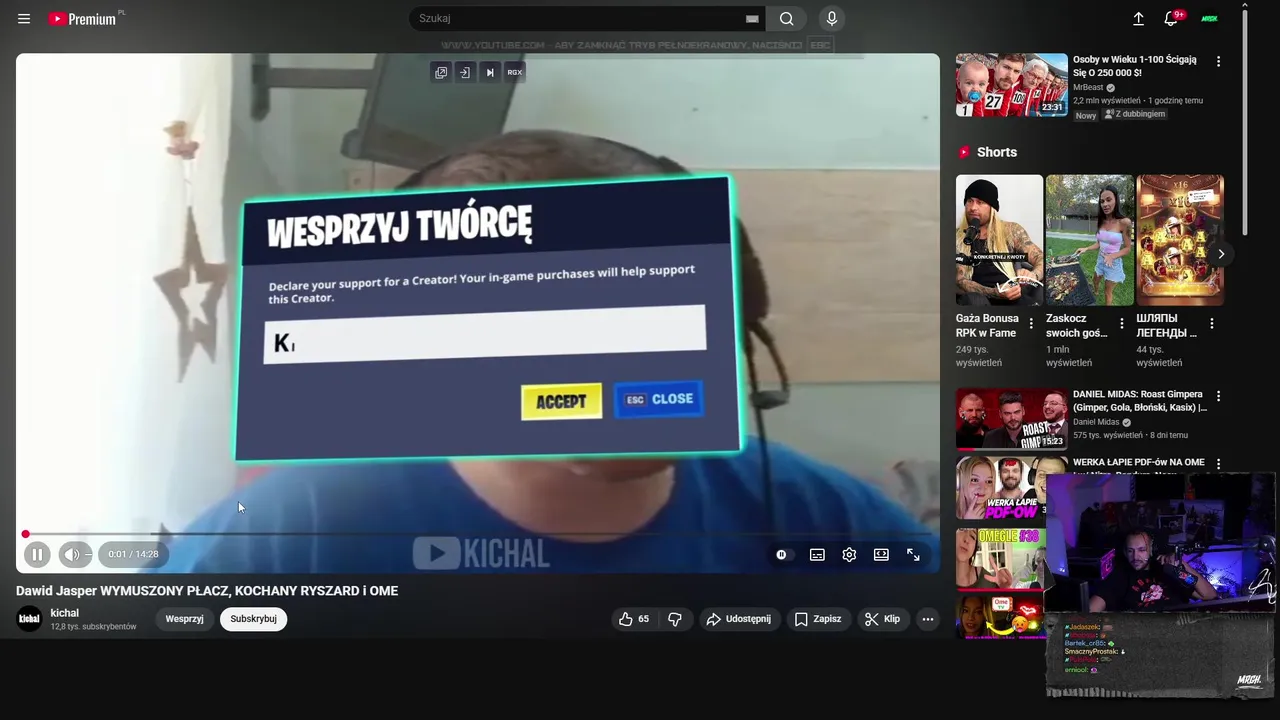Open Gaża Bonusa RPK w Fame short
Screen dimensions: 1280x720
pos(999,240)
